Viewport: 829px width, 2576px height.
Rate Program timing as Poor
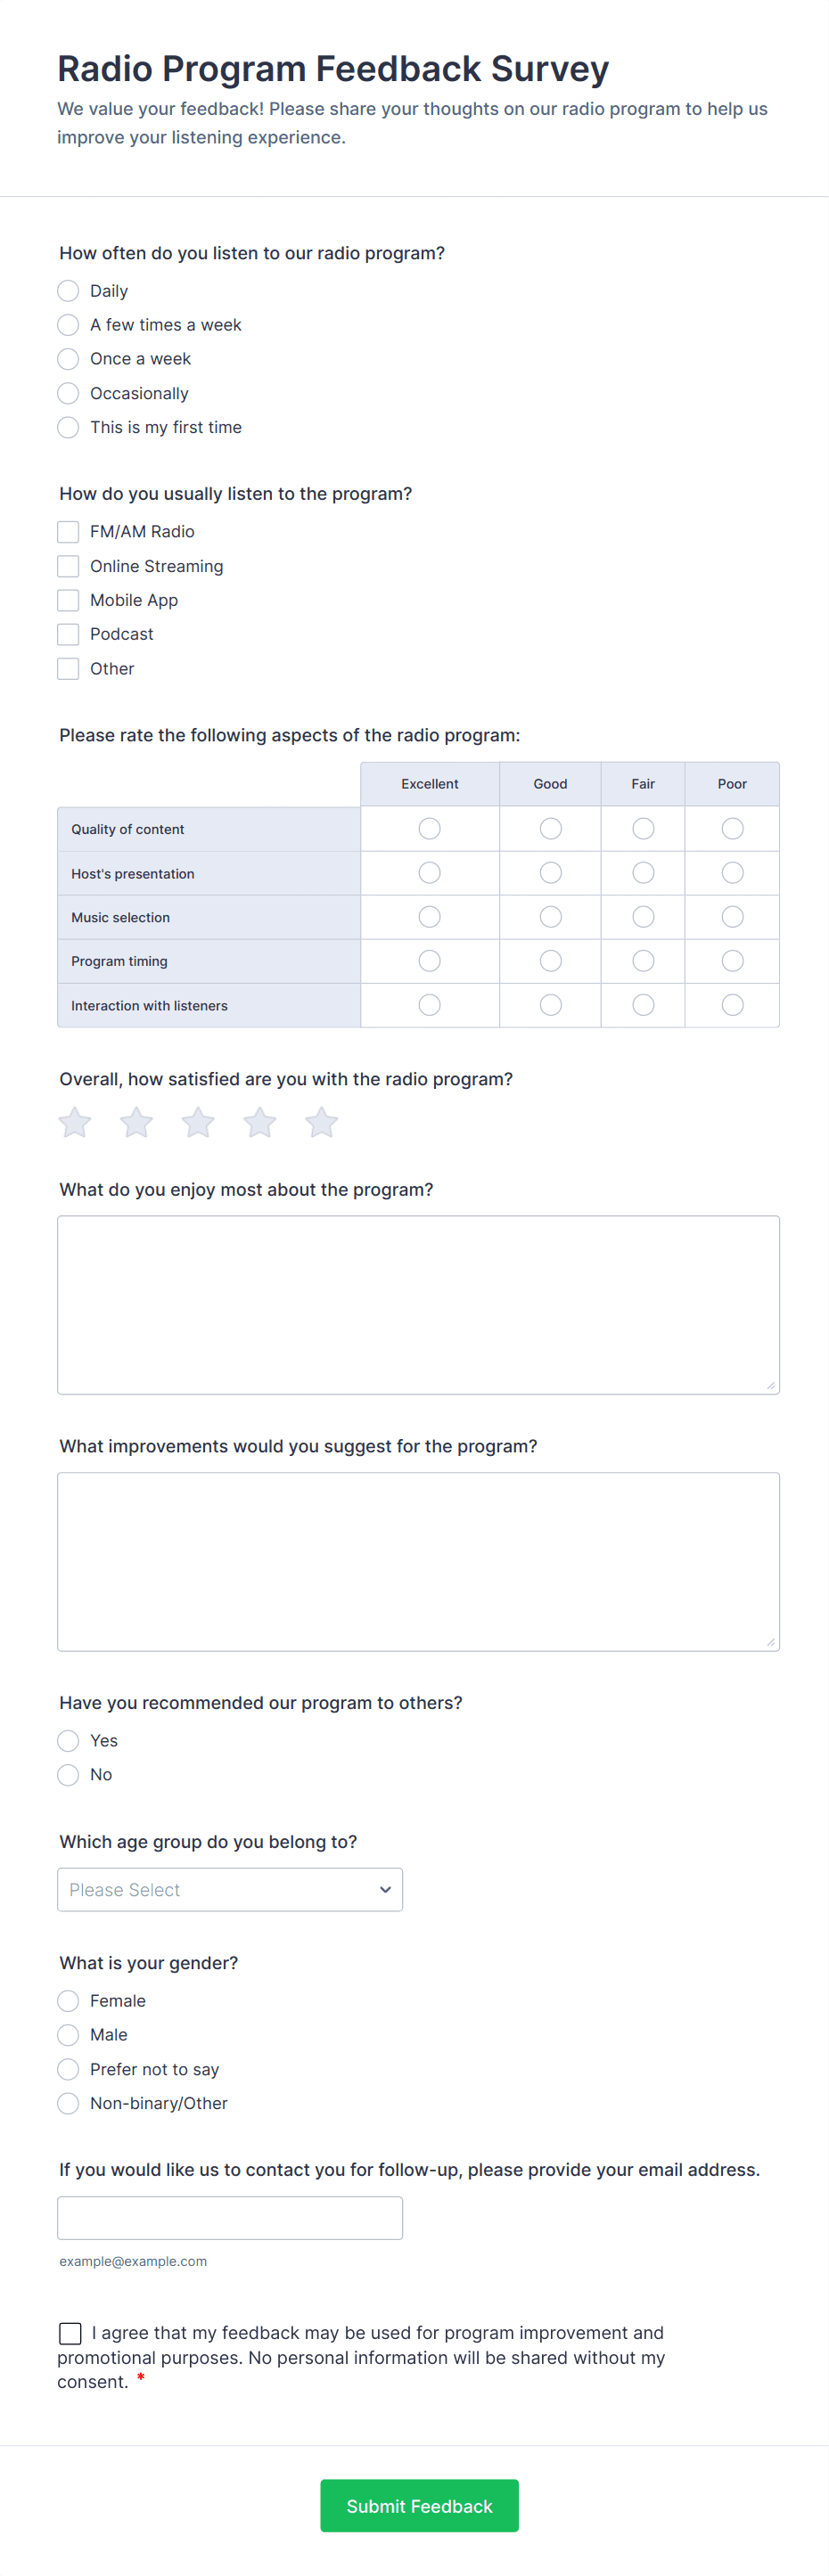[732, 960]
